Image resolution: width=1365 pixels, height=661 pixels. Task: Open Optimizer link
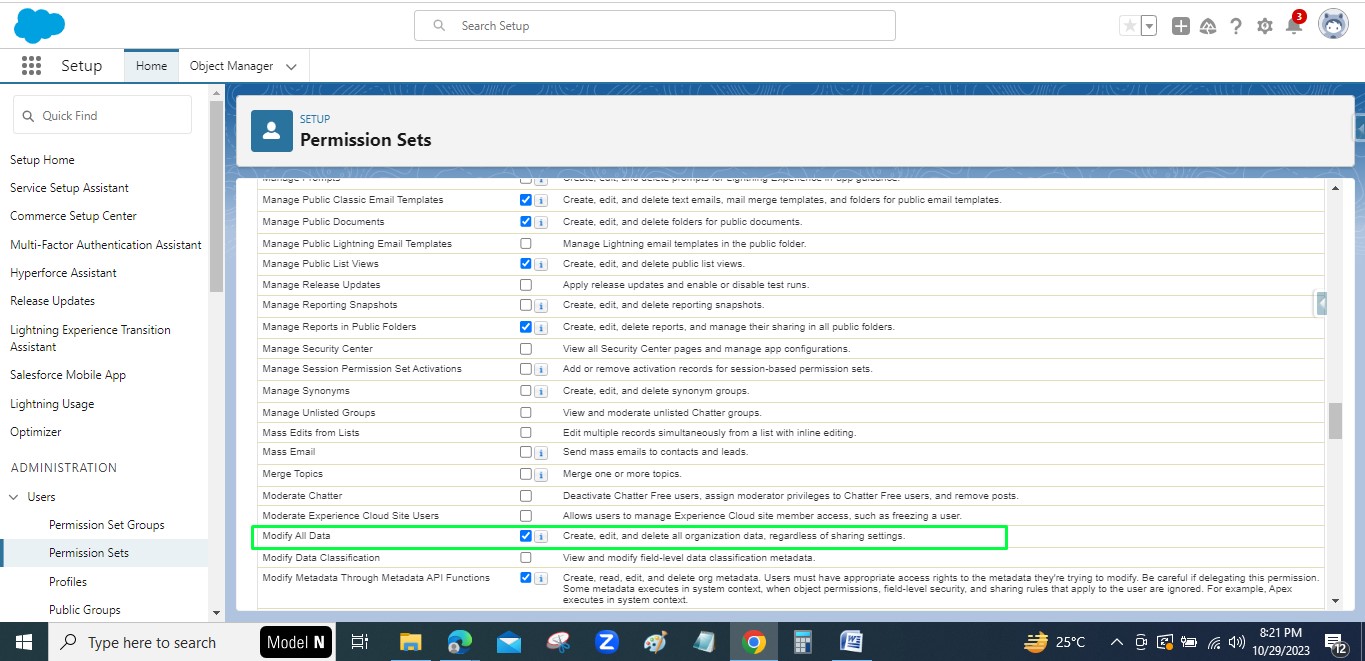(x=36, y=432)
